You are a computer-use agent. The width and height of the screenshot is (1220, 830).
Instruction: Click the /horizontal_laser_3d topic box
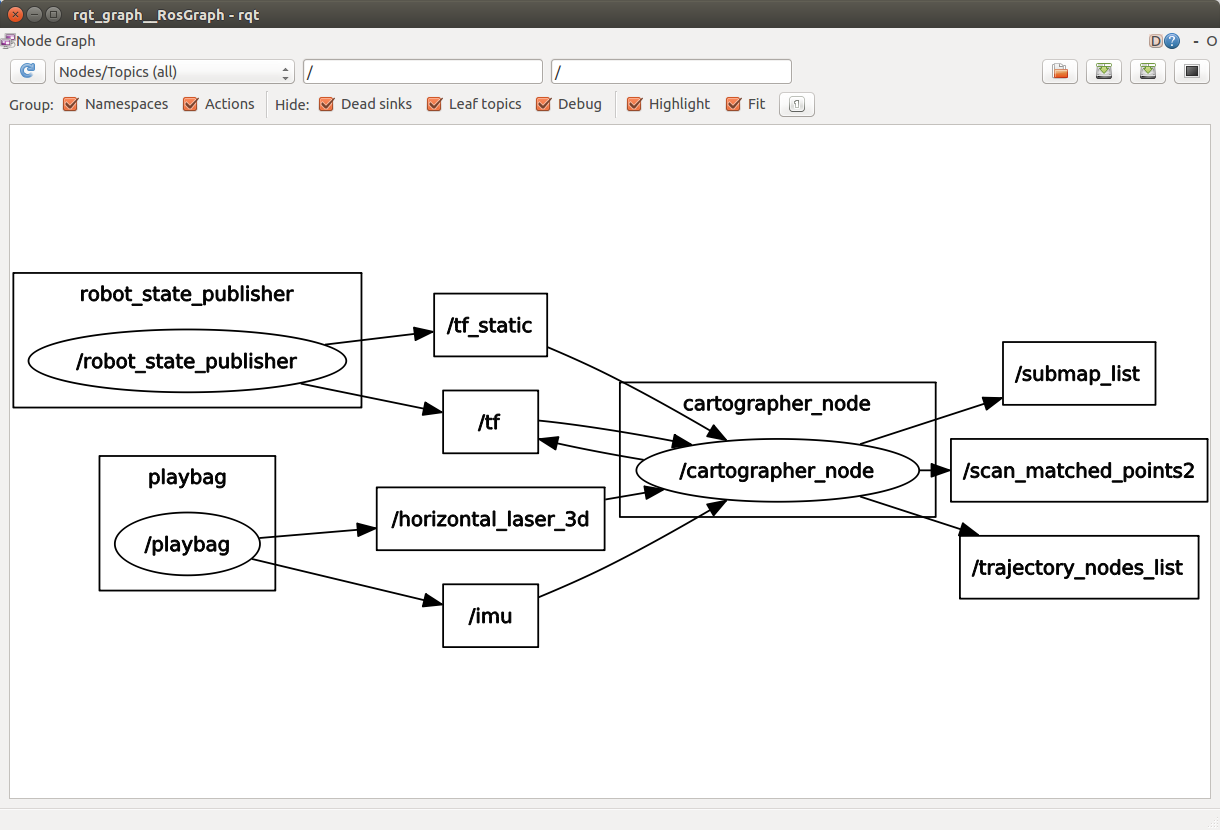tap(490, 519)
